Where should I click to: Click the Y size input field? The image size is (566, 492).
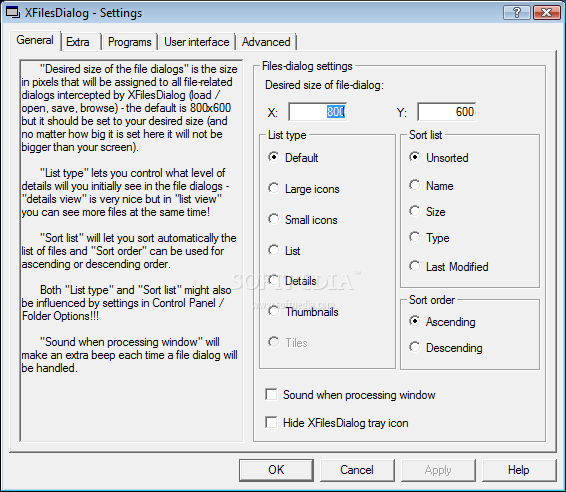click(x=447, y=112)
